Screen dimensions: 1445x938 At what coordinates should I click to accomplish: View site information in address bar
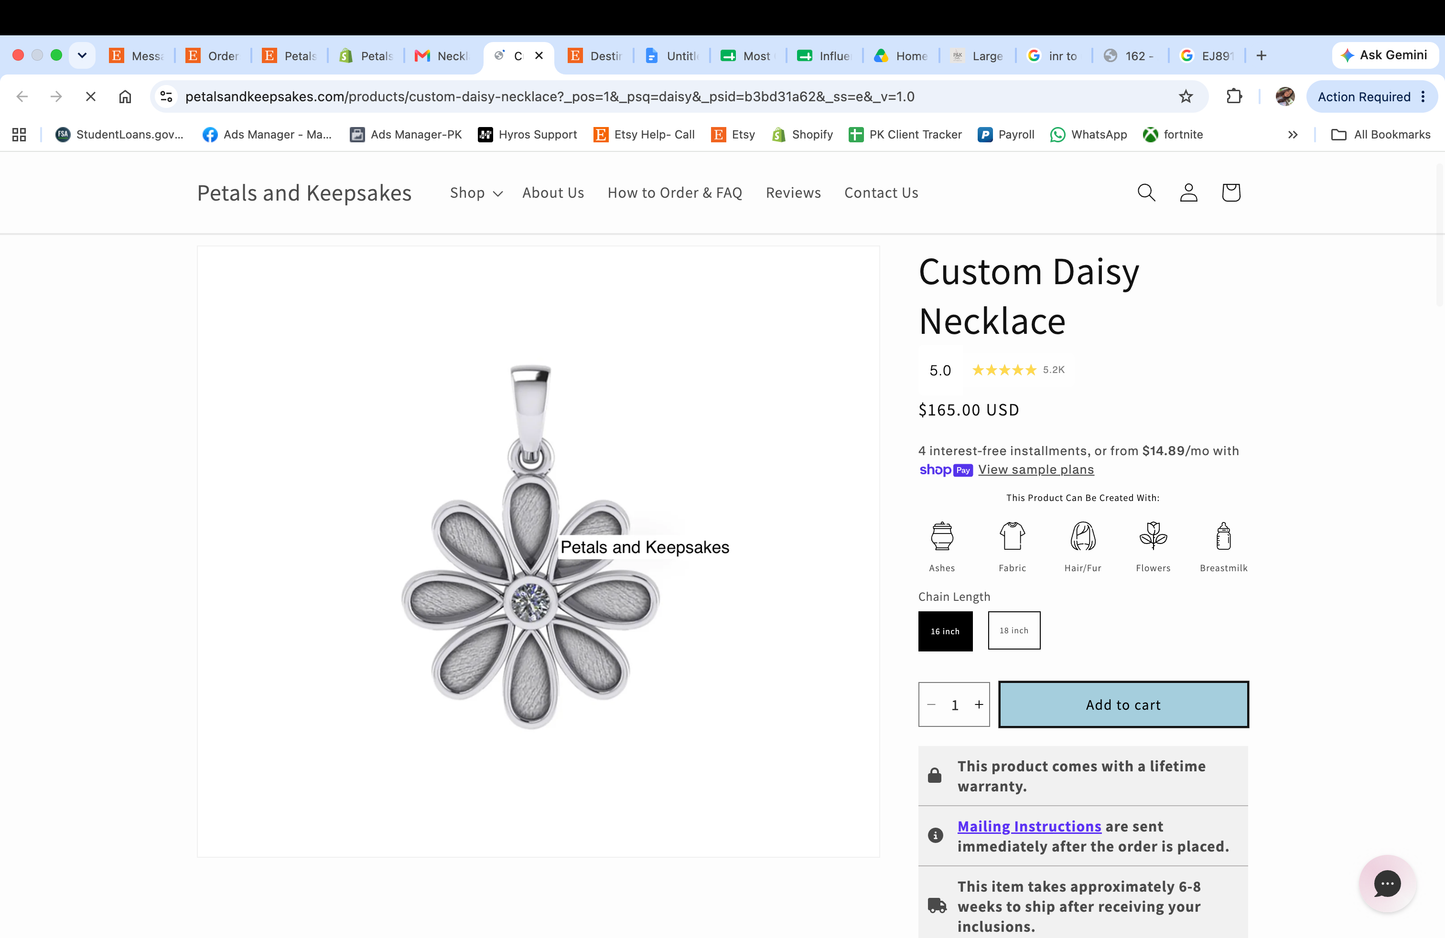point(166,97)
